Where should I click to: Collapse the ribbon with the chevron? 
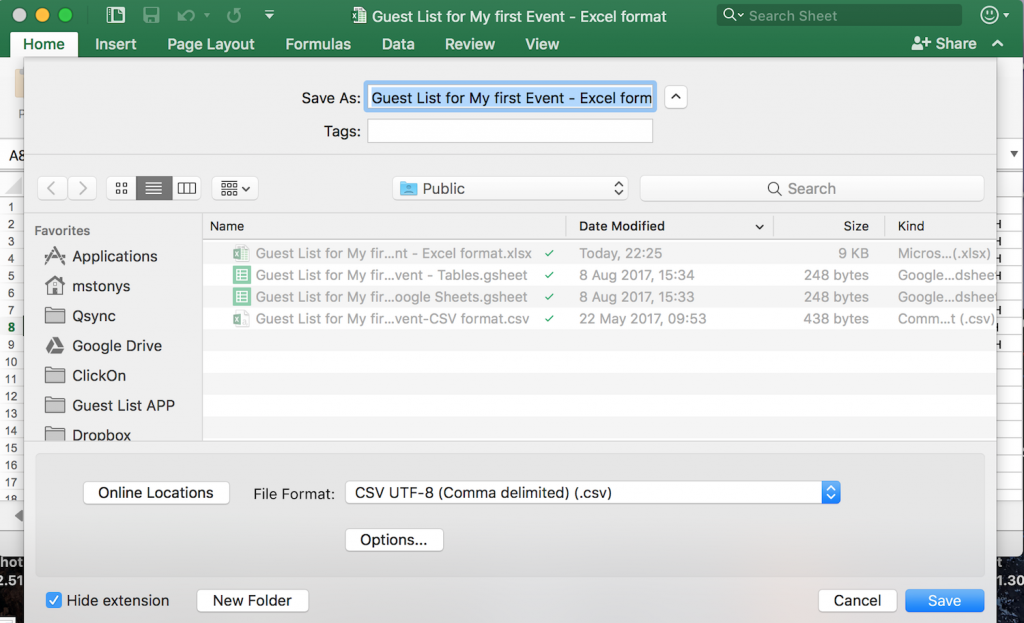point(997,43)
